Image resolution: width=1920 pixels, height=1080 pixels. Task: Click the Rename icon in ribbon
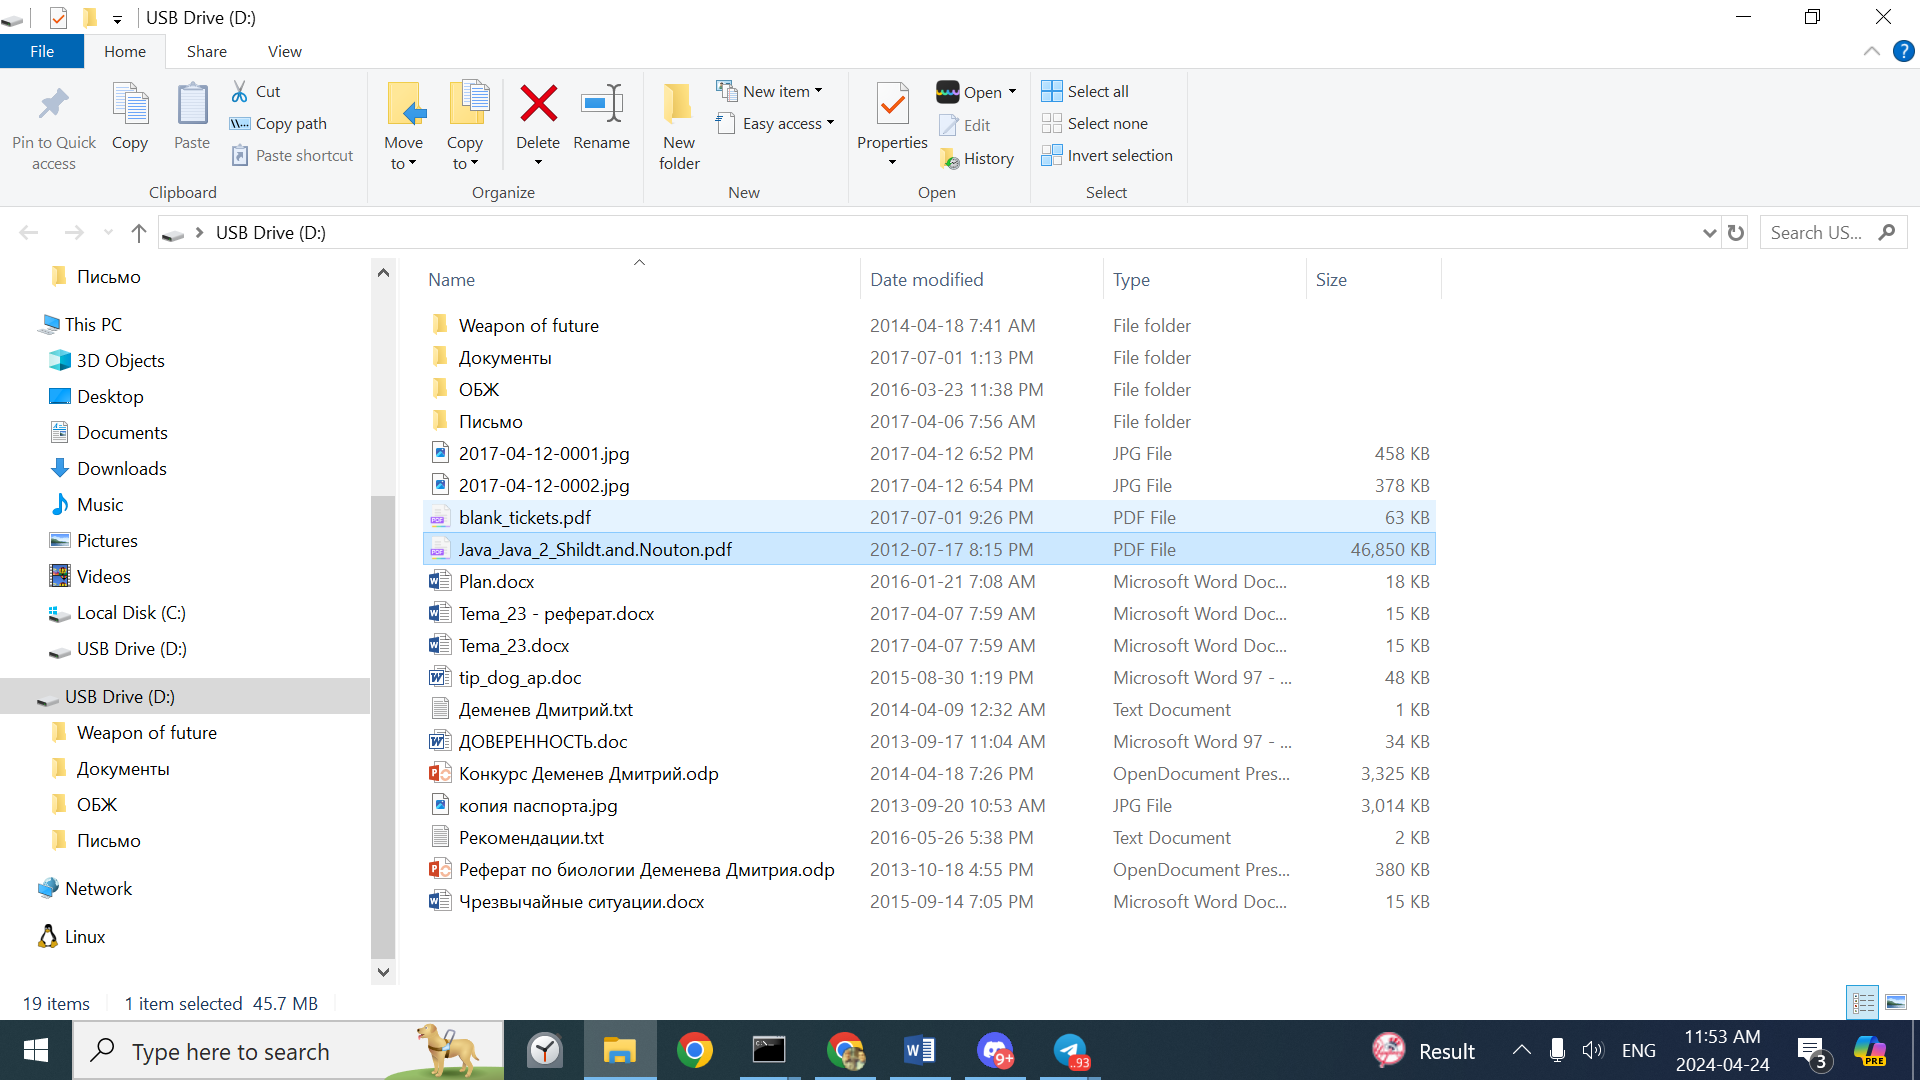601,104
